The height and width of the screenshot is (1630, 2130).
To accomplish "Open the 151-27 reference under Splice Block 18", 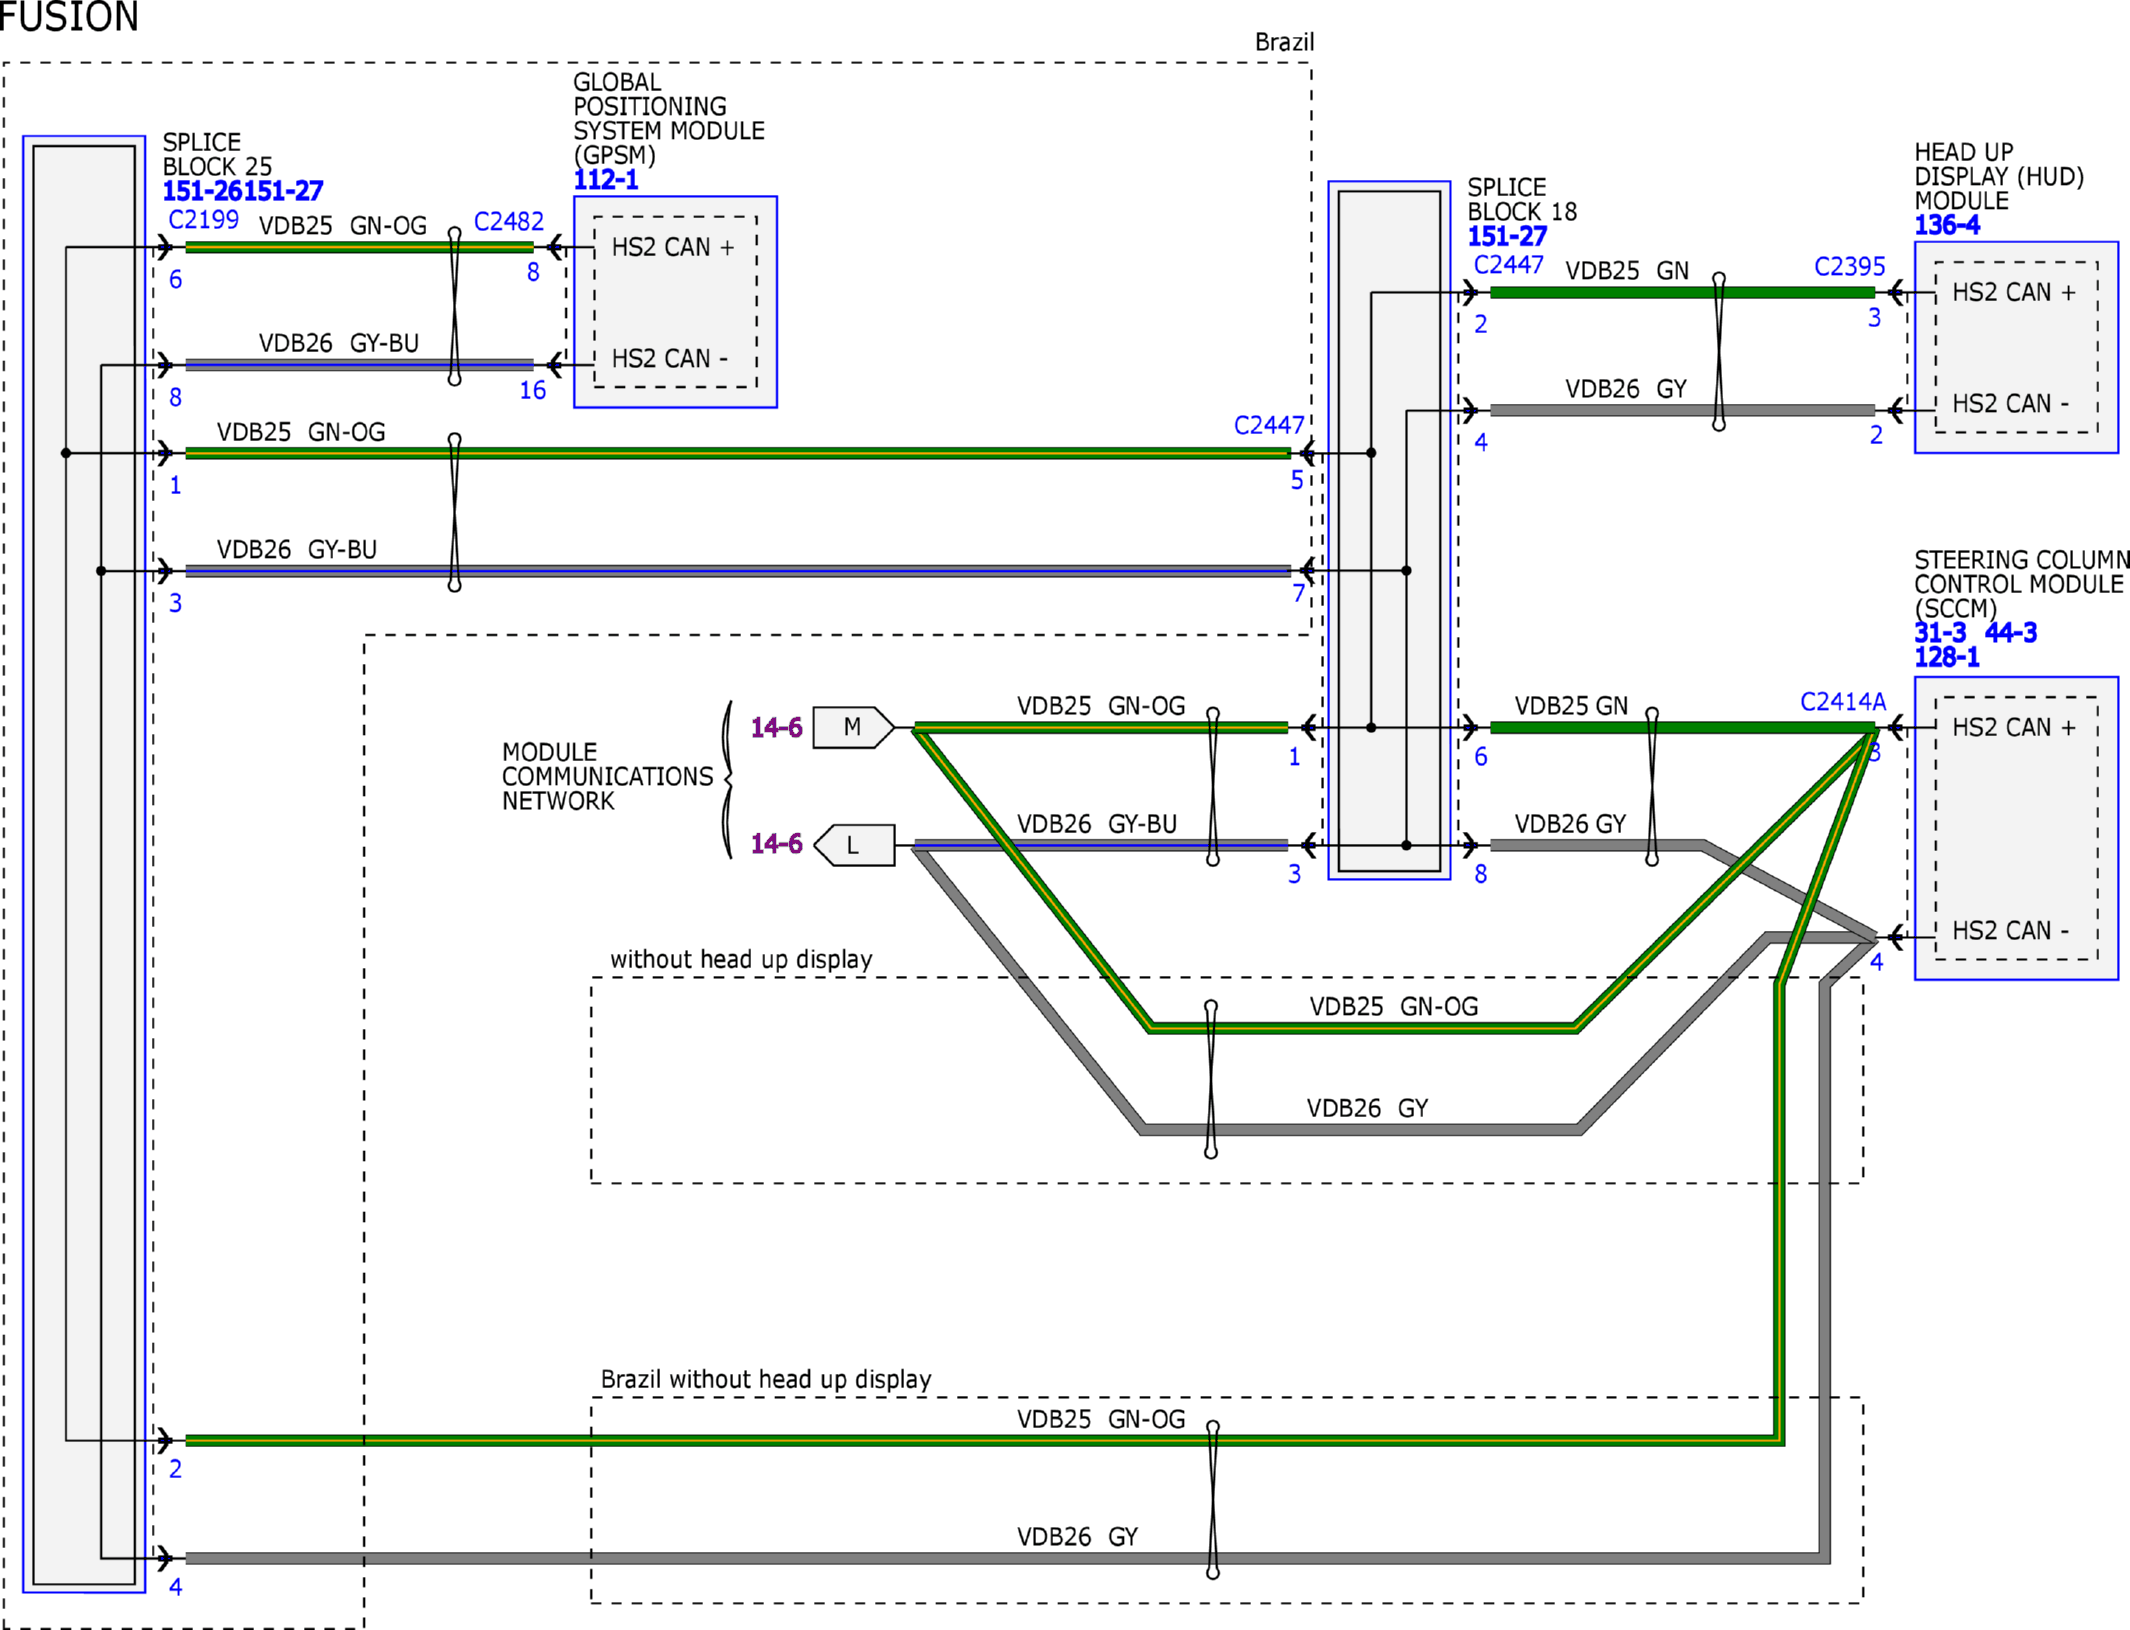I will 1507,236.
